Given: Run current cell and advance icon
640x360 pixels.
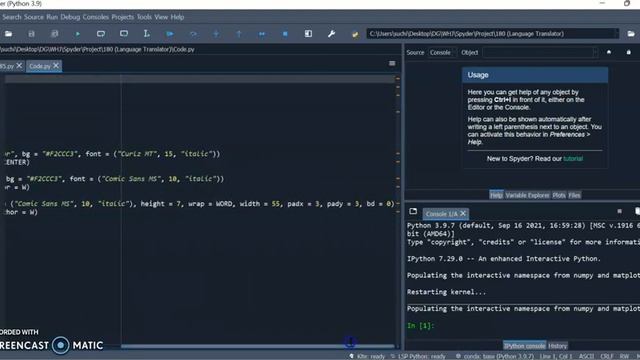Looking at the screenshot, I should tap(124, 34).
